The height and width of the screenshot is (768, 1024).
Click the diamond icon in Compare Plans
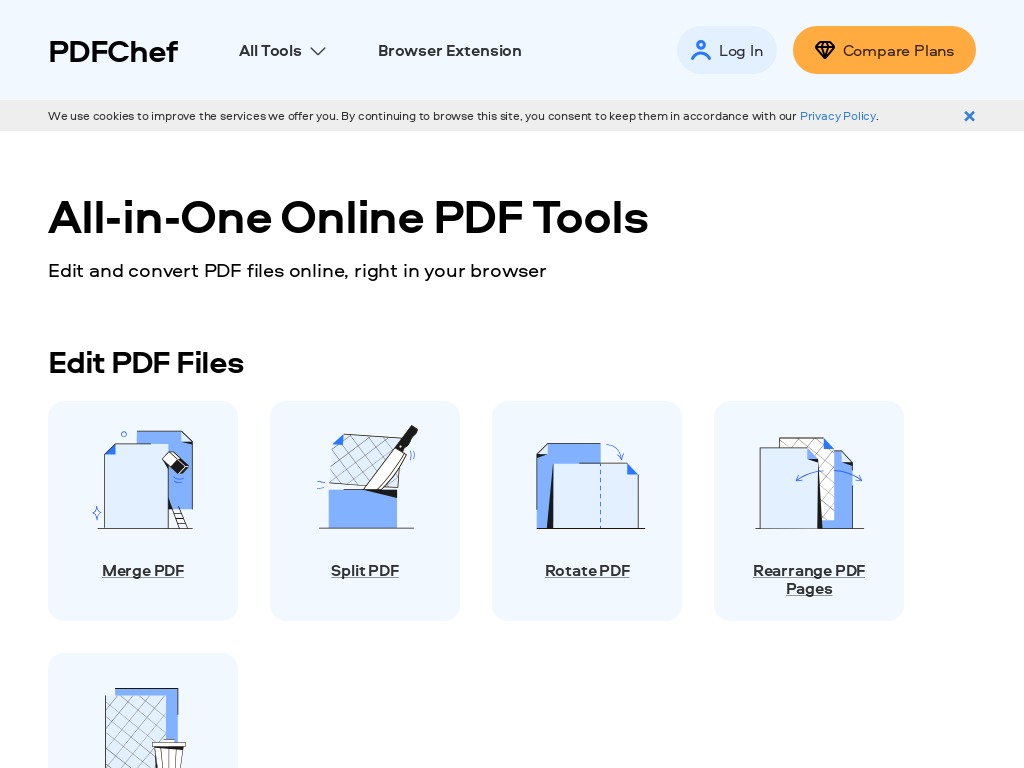[824, 50]
